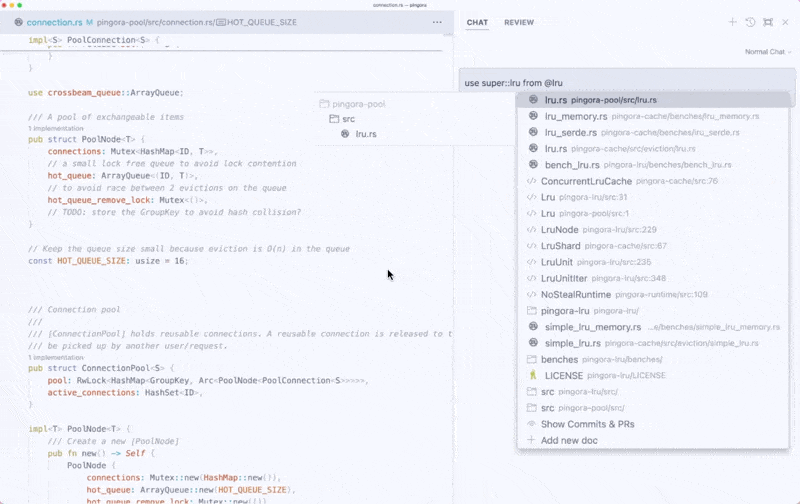
Task: Click the Rust icon beside bench_lru.rs
Action: tap(533, 165)
